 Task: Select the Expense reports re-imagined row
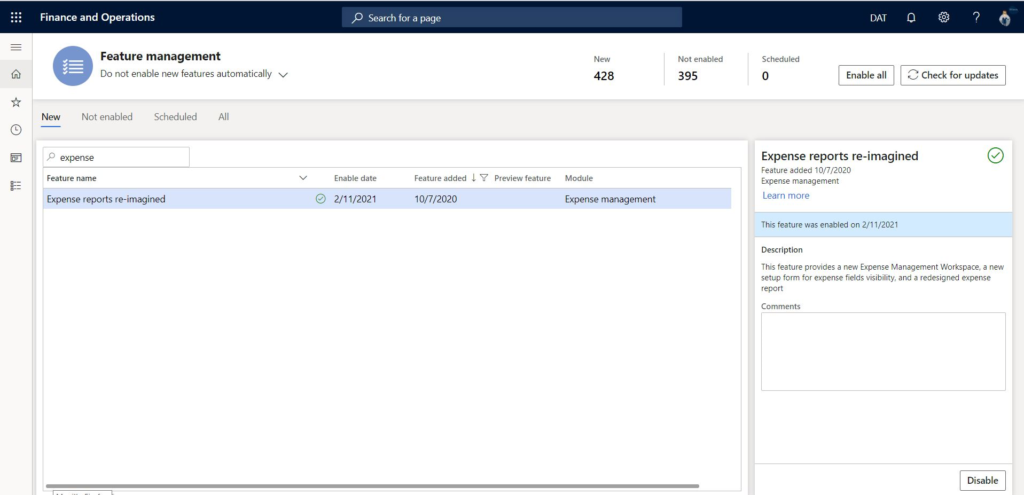[387, 199]
